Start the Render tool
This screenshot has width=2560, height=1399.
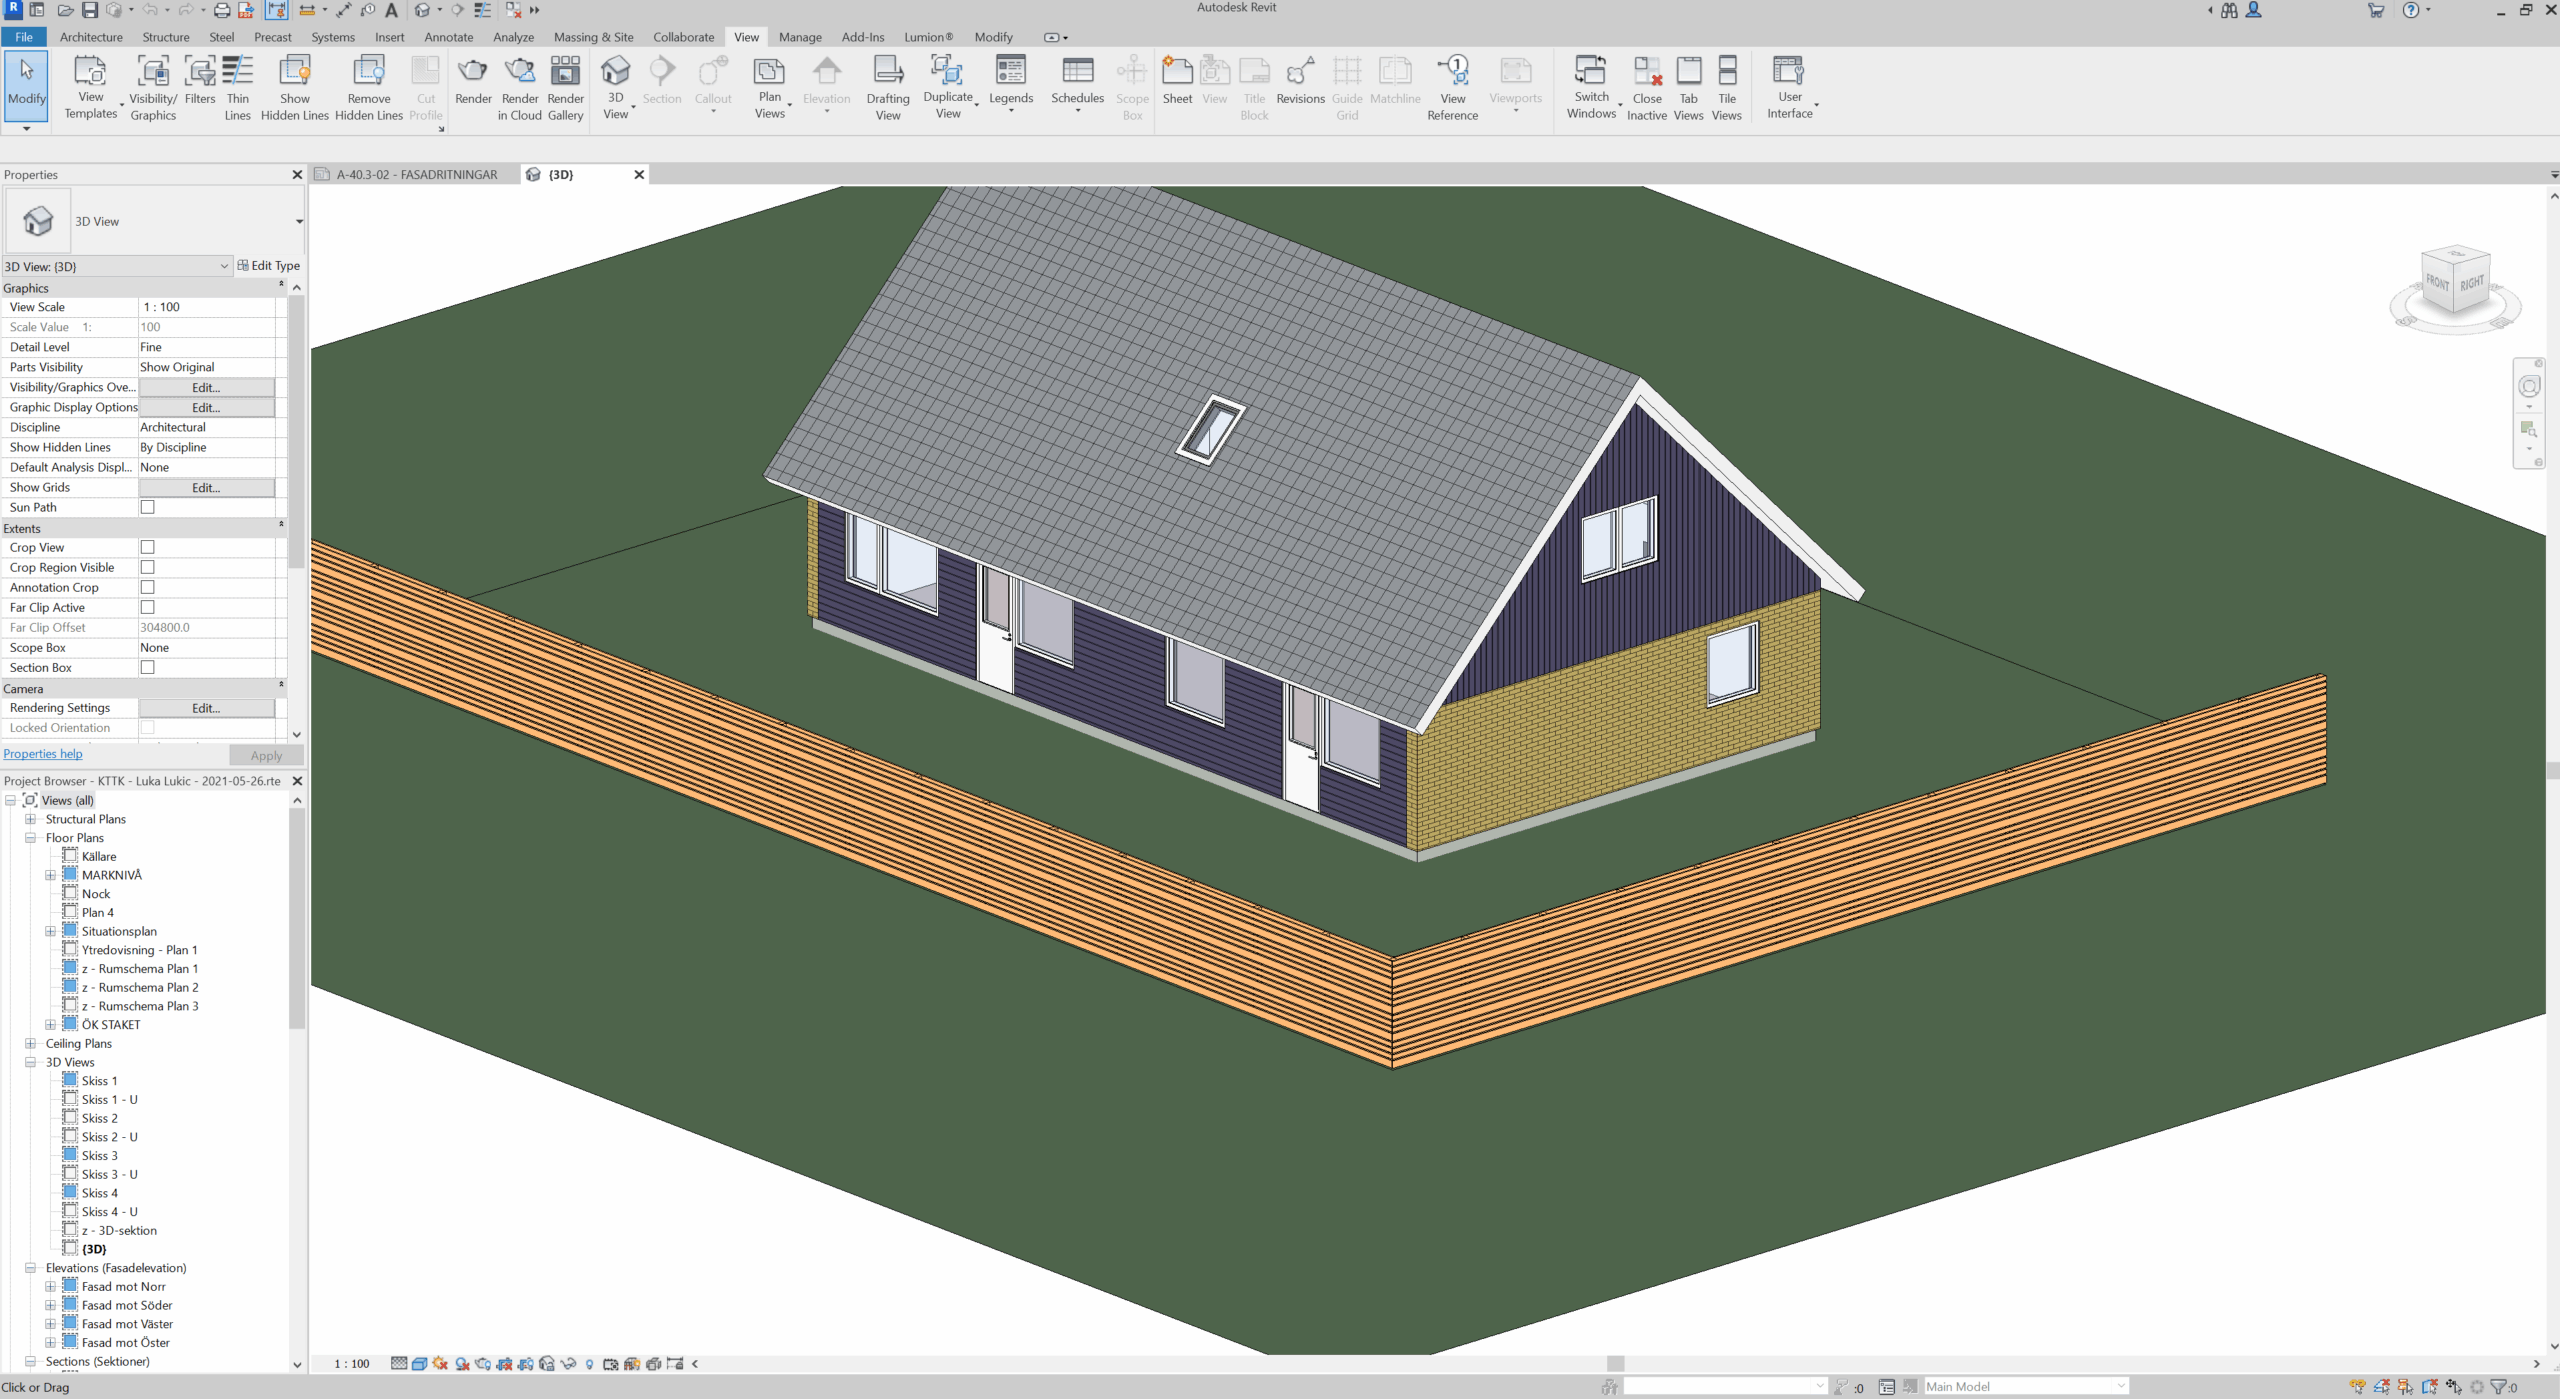point(473,80)
